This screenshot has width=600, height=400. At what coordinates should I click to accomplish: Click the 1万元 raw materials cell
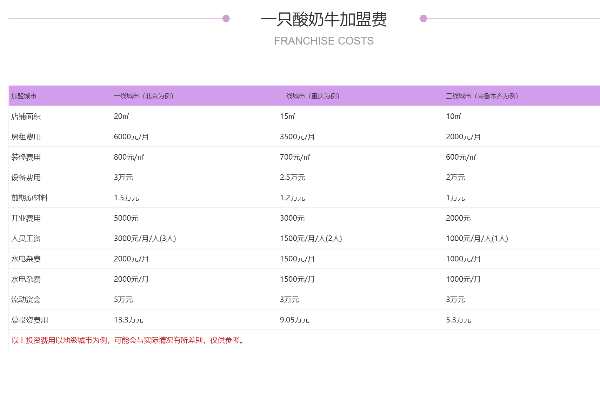click(455, 198)
